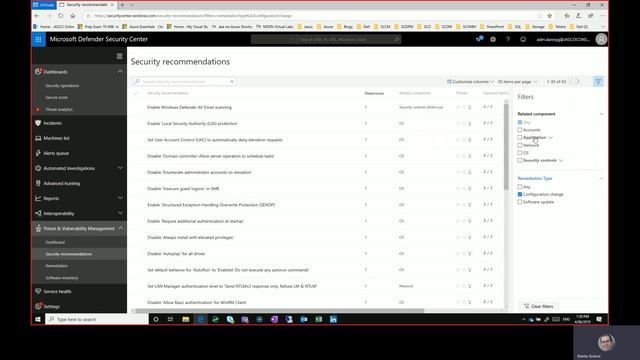Focus the Search security recommendations field

(x=184, y=82)
